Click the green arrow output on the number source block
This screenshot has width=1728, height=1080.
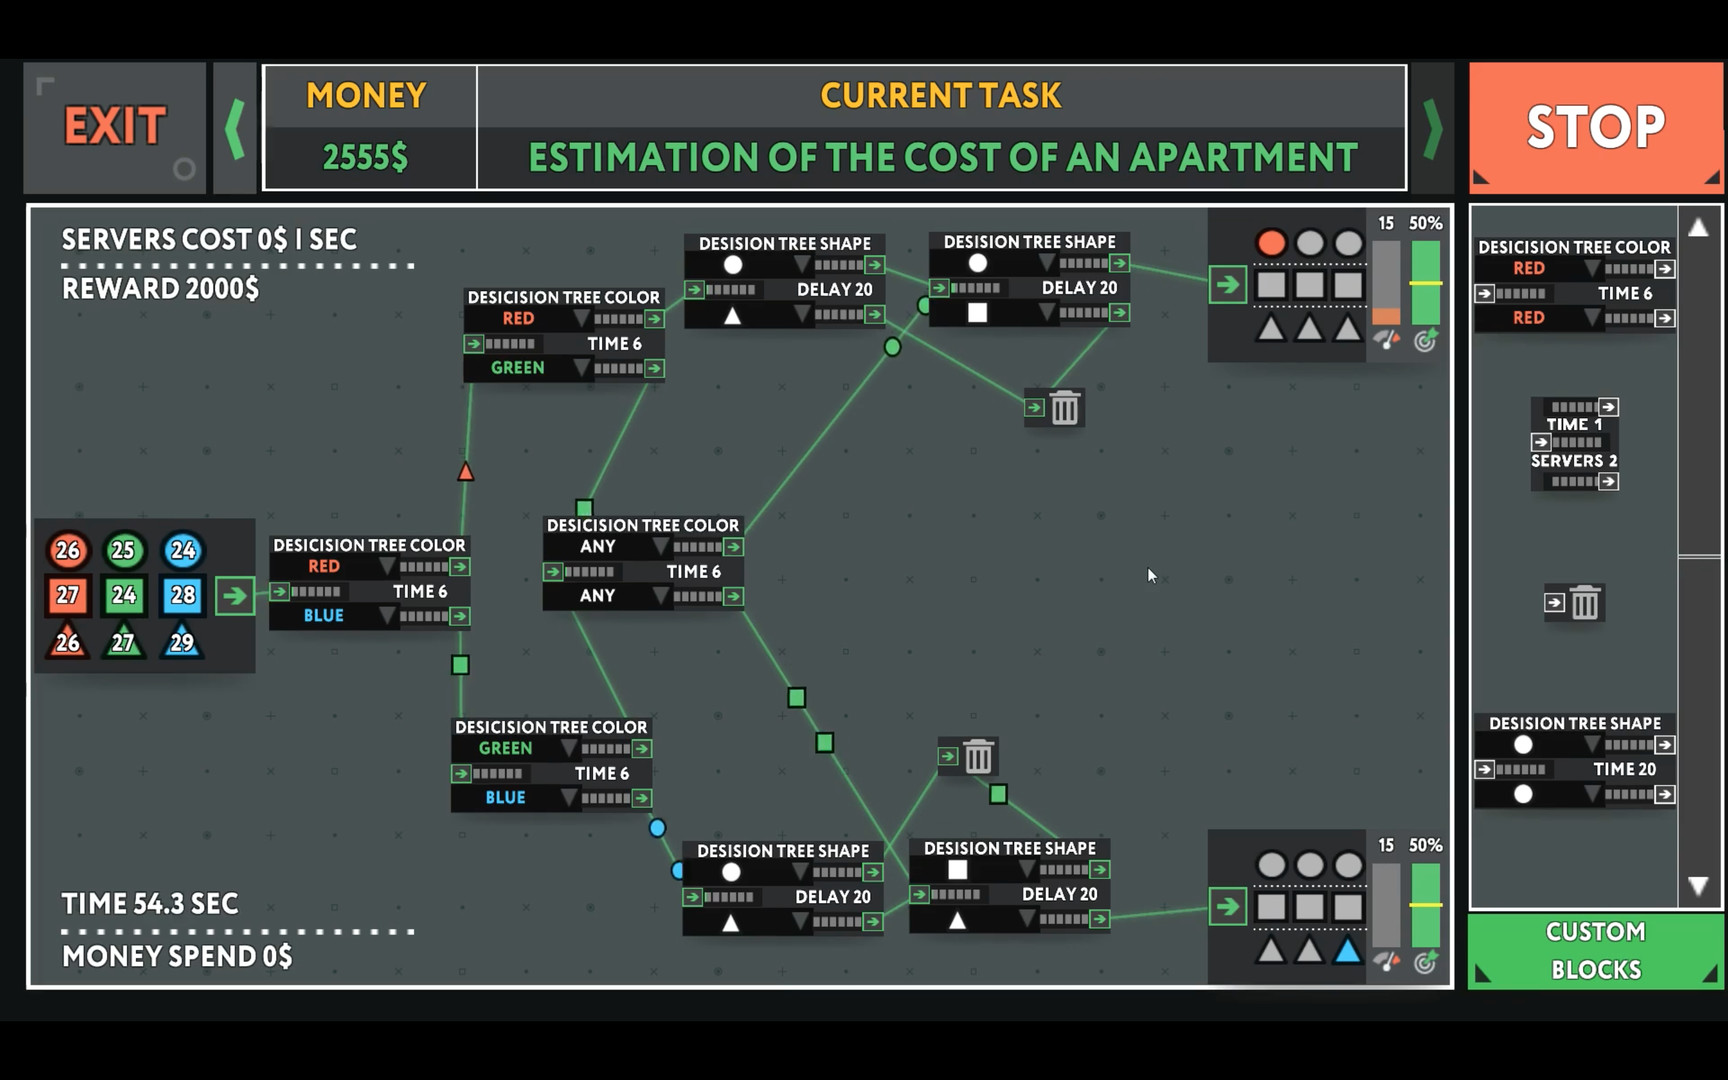(x=236, y=596)
